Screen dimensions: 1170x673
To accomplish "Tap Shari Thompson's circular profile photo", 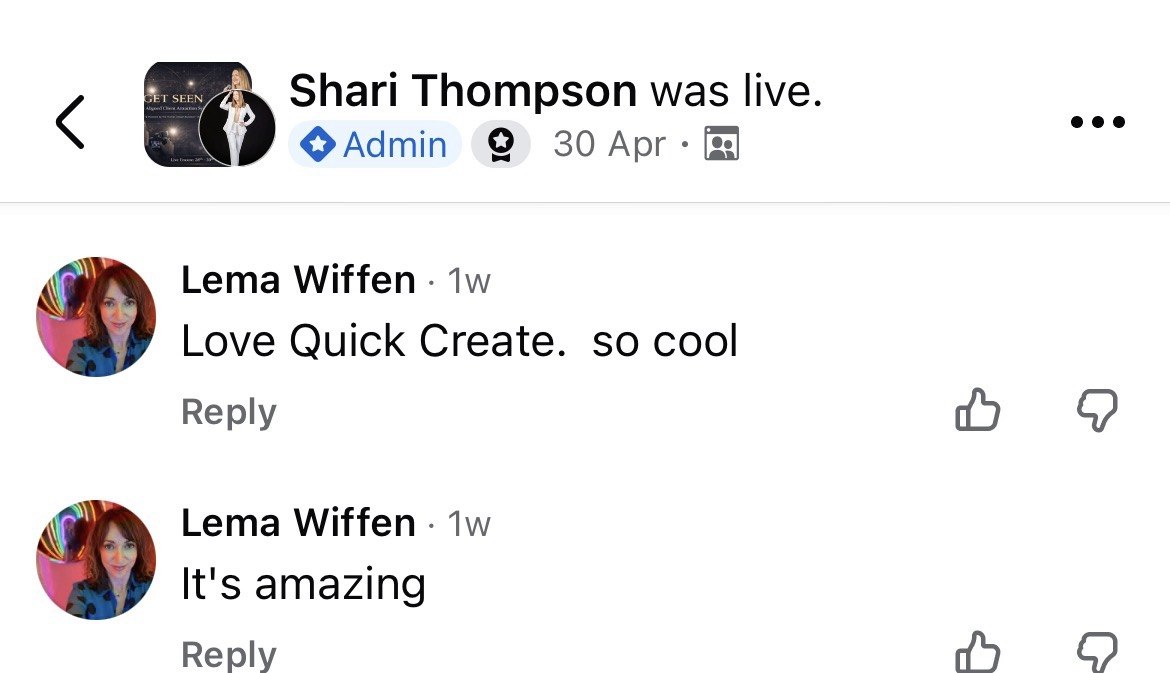I will point(237,128).
